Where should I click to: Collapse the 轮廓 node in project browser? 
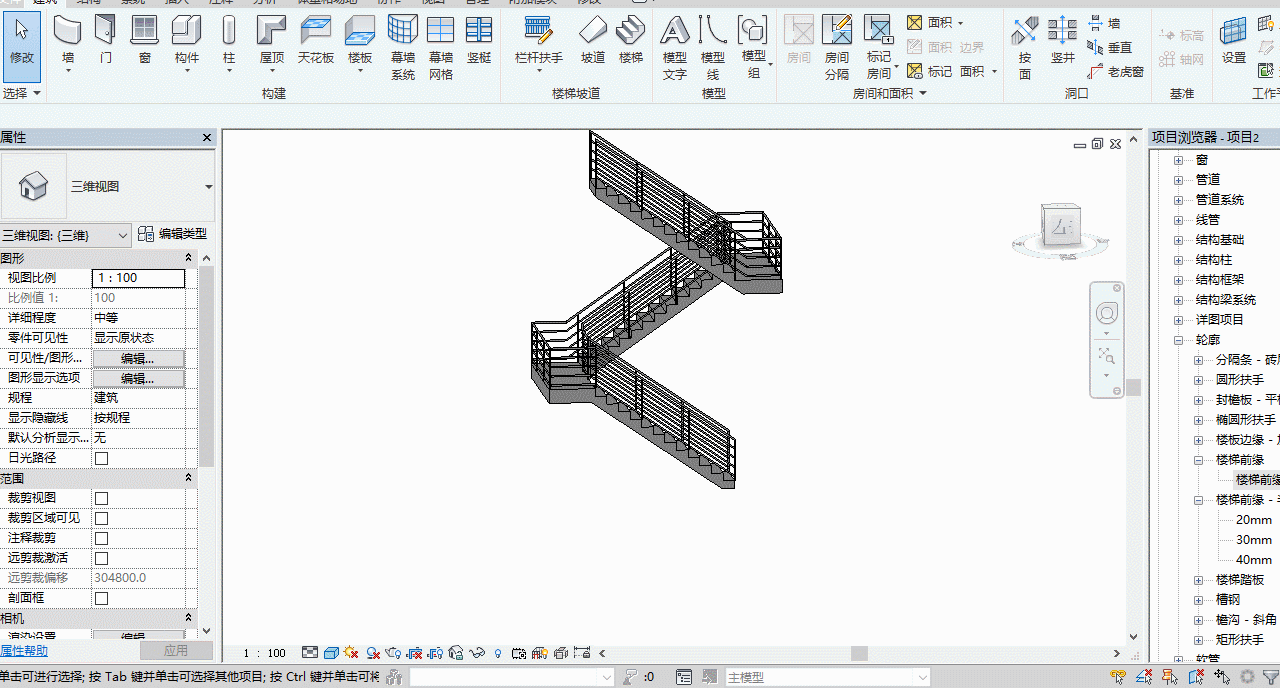coord(1179,340)
